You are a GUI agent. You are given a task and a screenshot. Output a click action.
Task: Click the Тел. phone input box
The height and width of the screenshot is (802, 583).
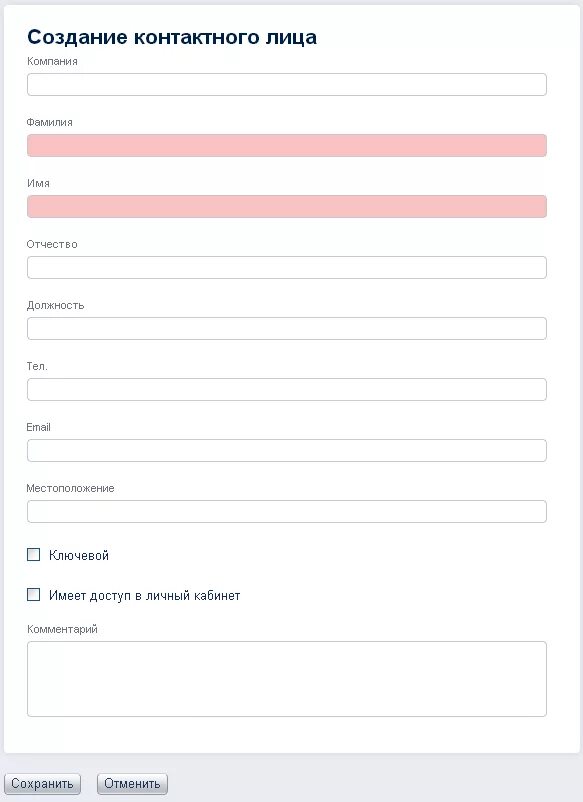tap(286, 389)
